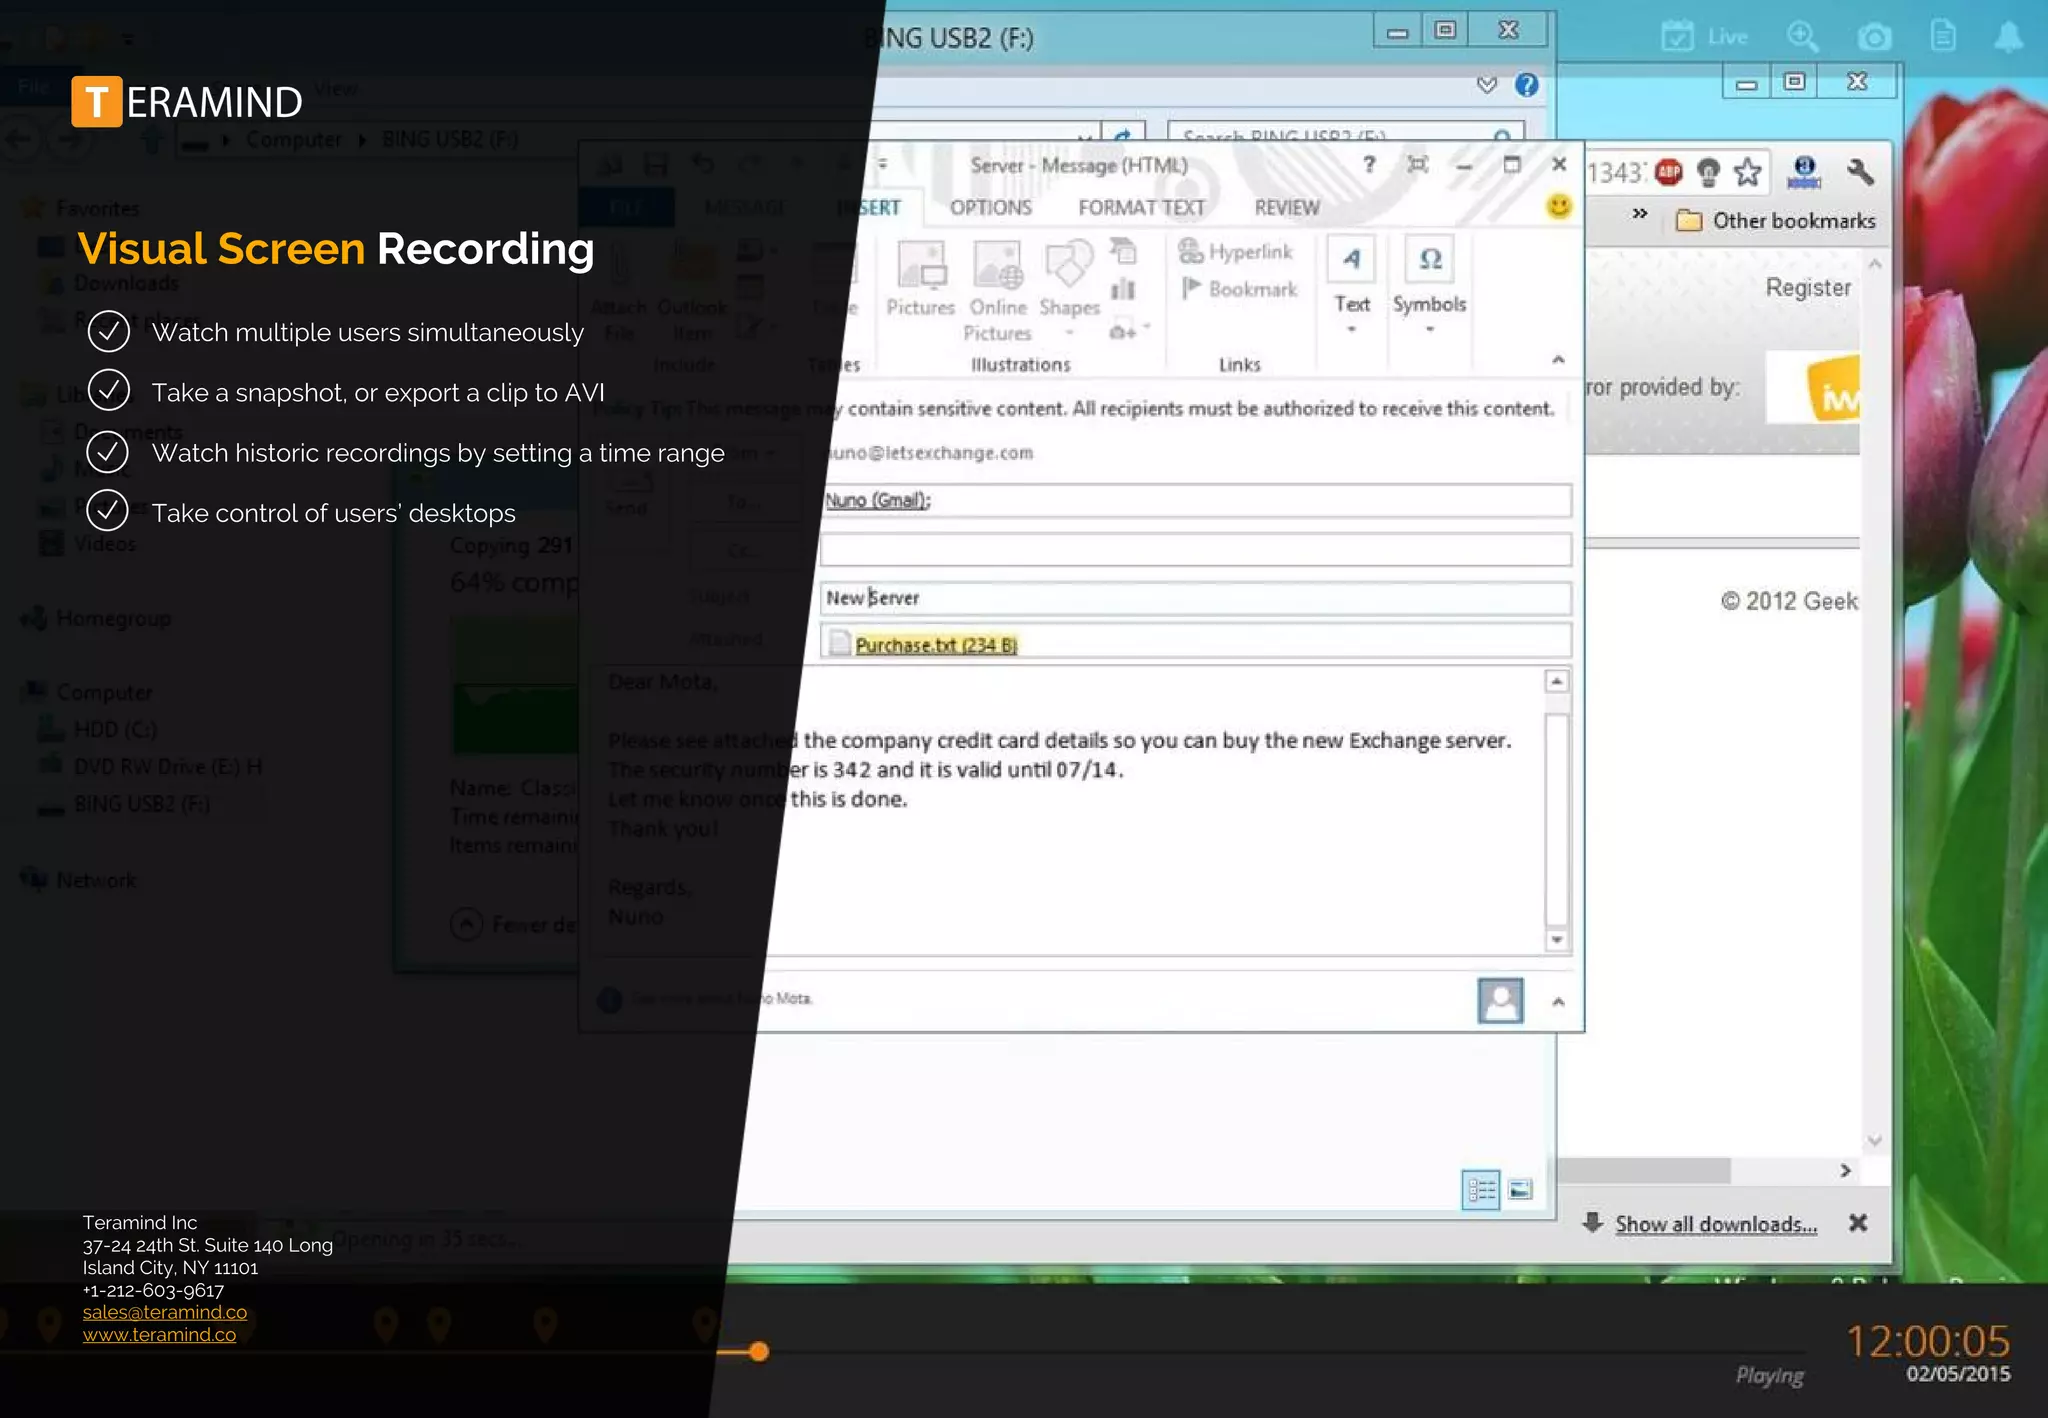
Task: Click the 12:00:05 playback time display
Action: (1927, 1341)
